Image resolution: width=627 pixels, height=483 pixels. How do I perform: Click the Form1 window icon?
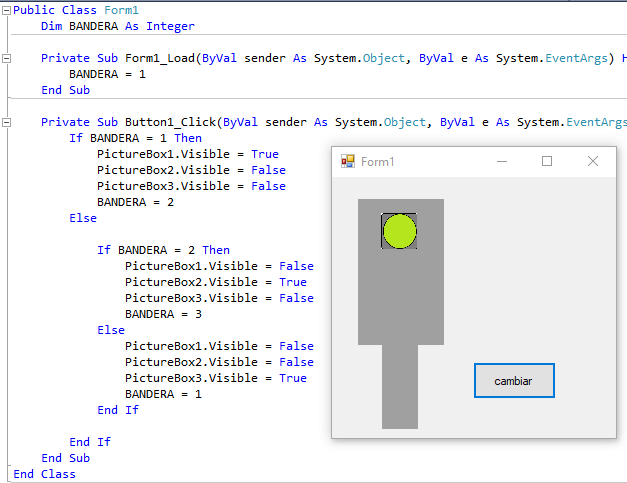point(347,162)
